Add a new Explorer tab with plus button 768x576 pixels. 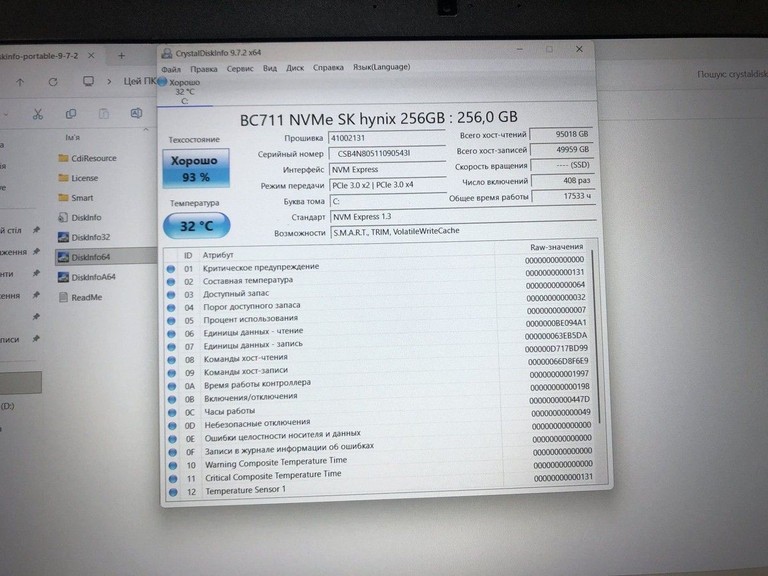tap(121, 56)
